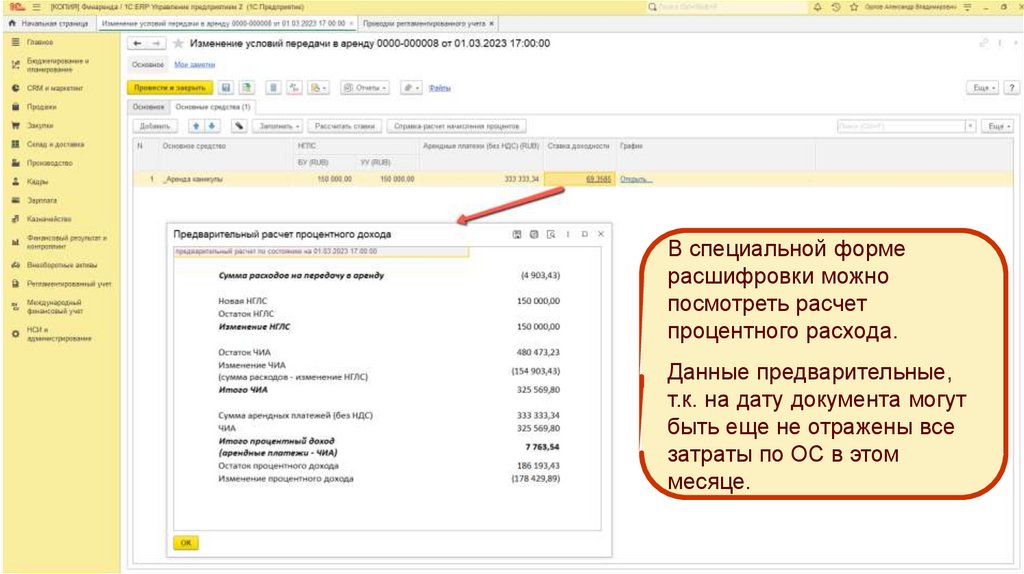
Task: Switch to the Основное tab
Action: [148, 106]
